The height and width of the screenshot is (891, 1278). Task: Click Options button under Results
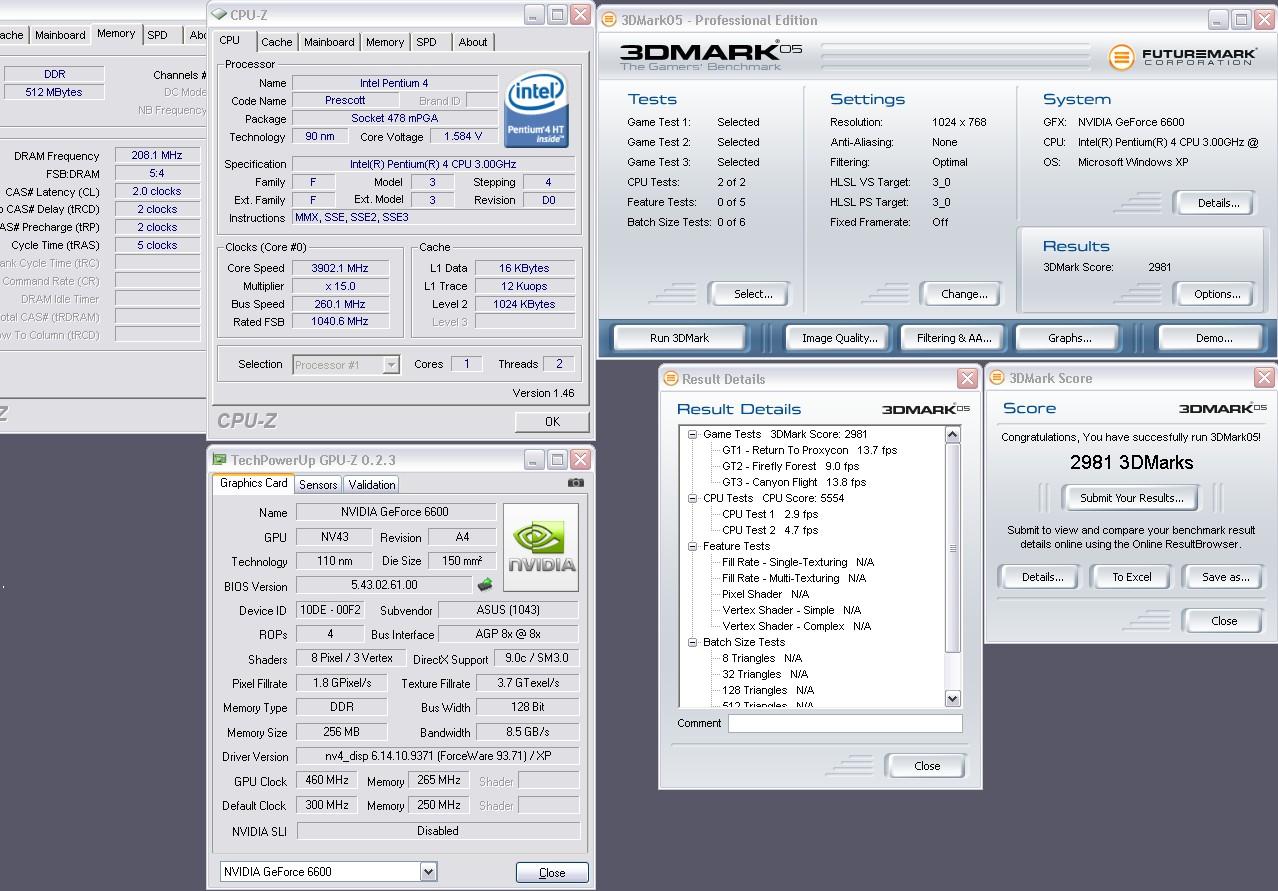pos(1217,294)
